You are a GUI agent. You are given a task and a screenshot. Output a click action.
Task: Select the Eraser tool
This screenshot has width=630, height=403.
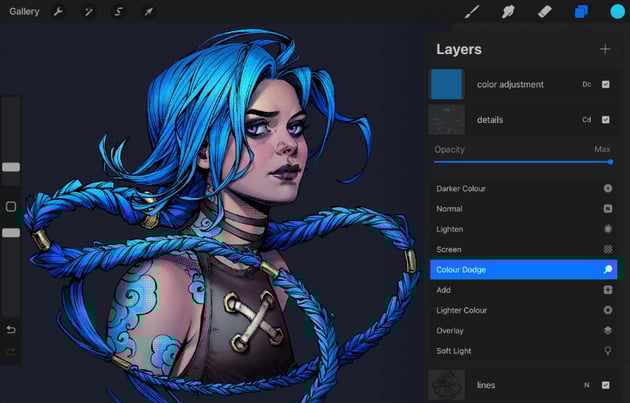(544, 12)
